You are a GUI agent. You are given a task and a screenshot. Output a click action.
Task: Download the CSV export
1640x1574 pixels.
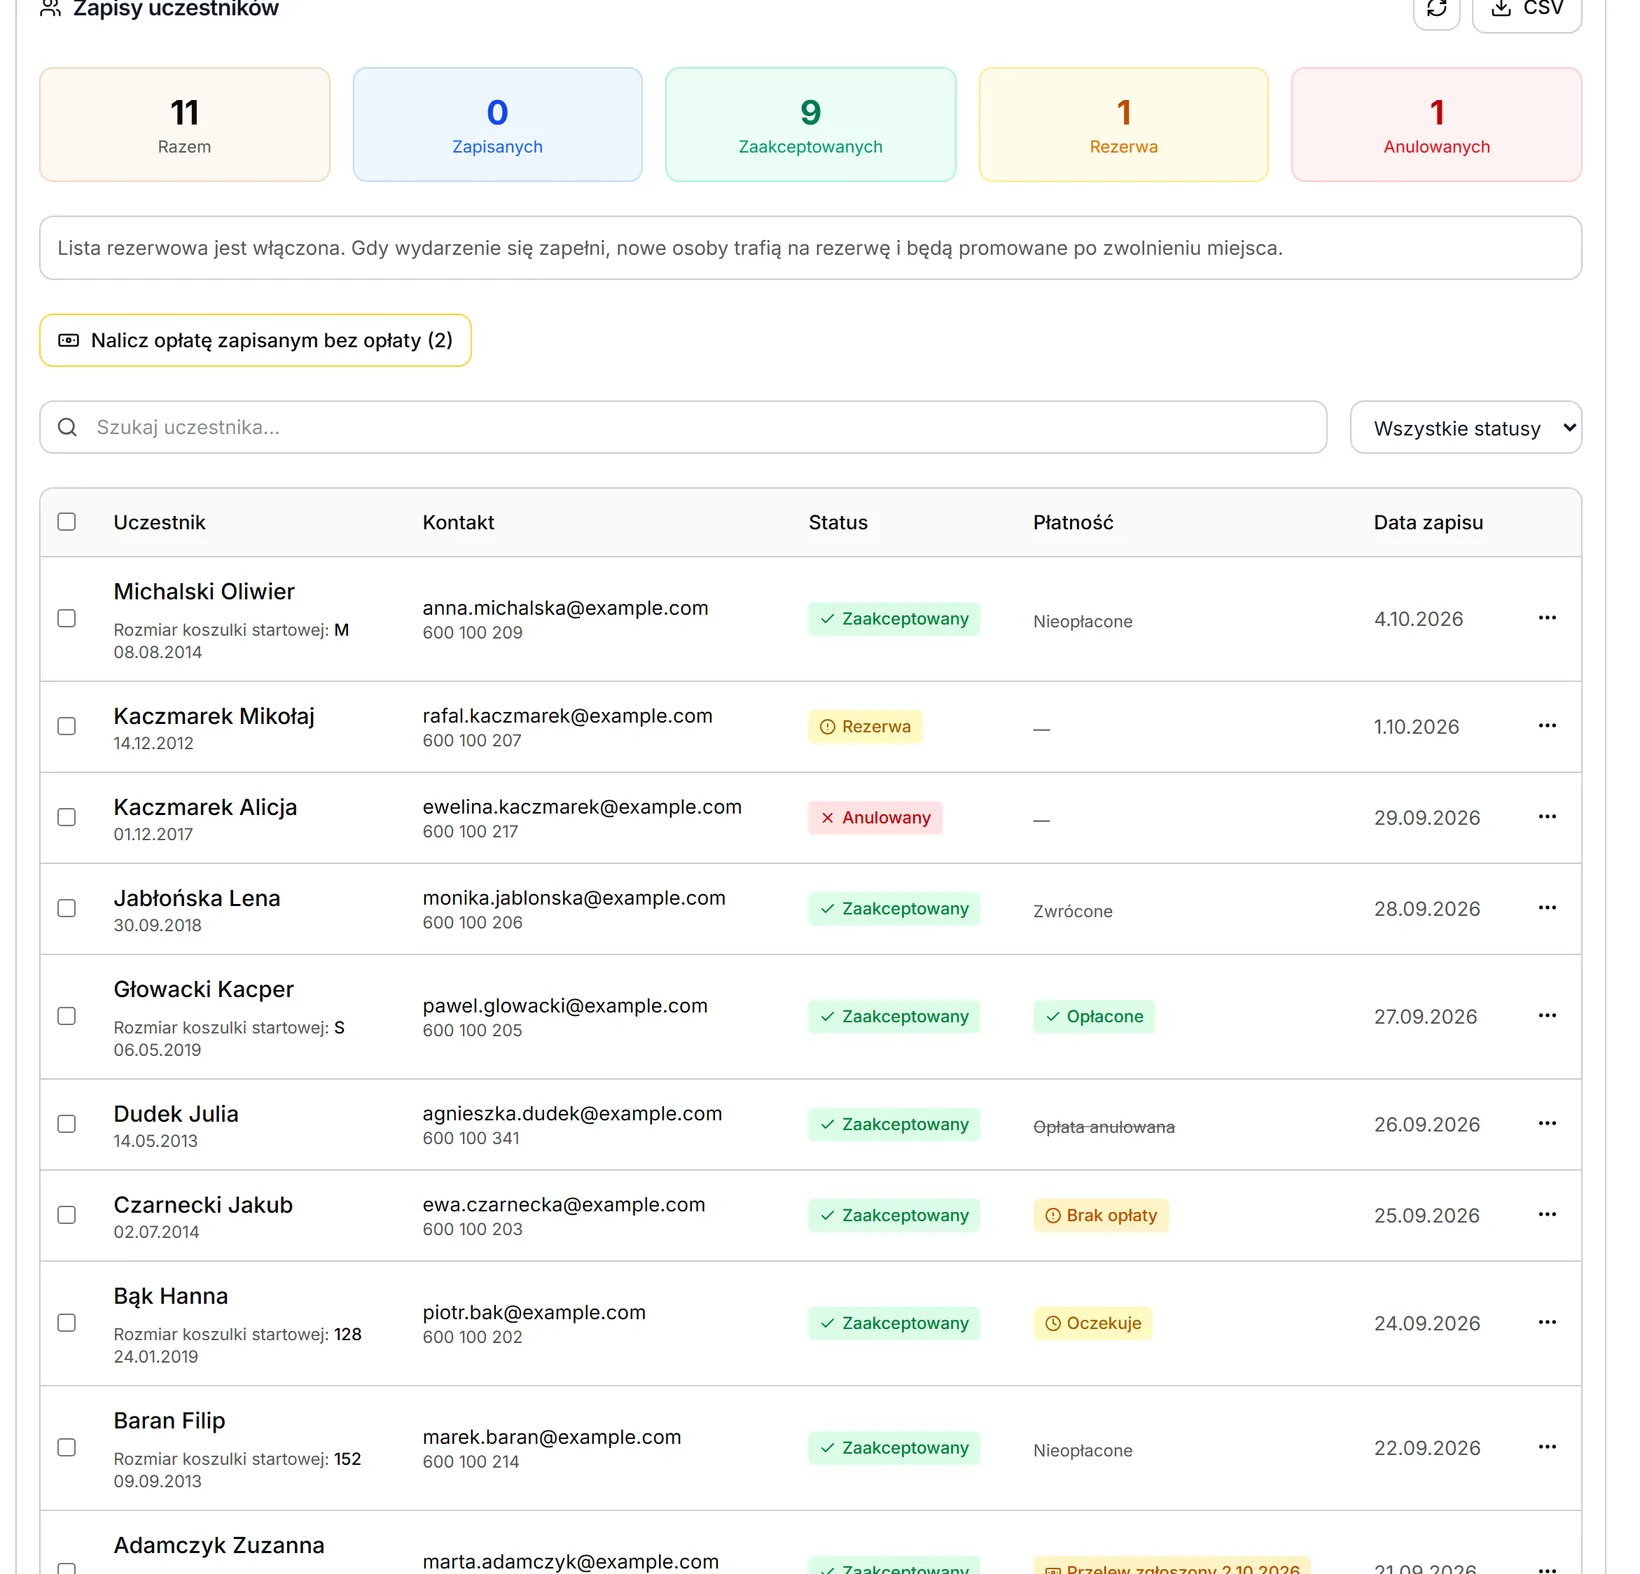tap(1527, 10)
